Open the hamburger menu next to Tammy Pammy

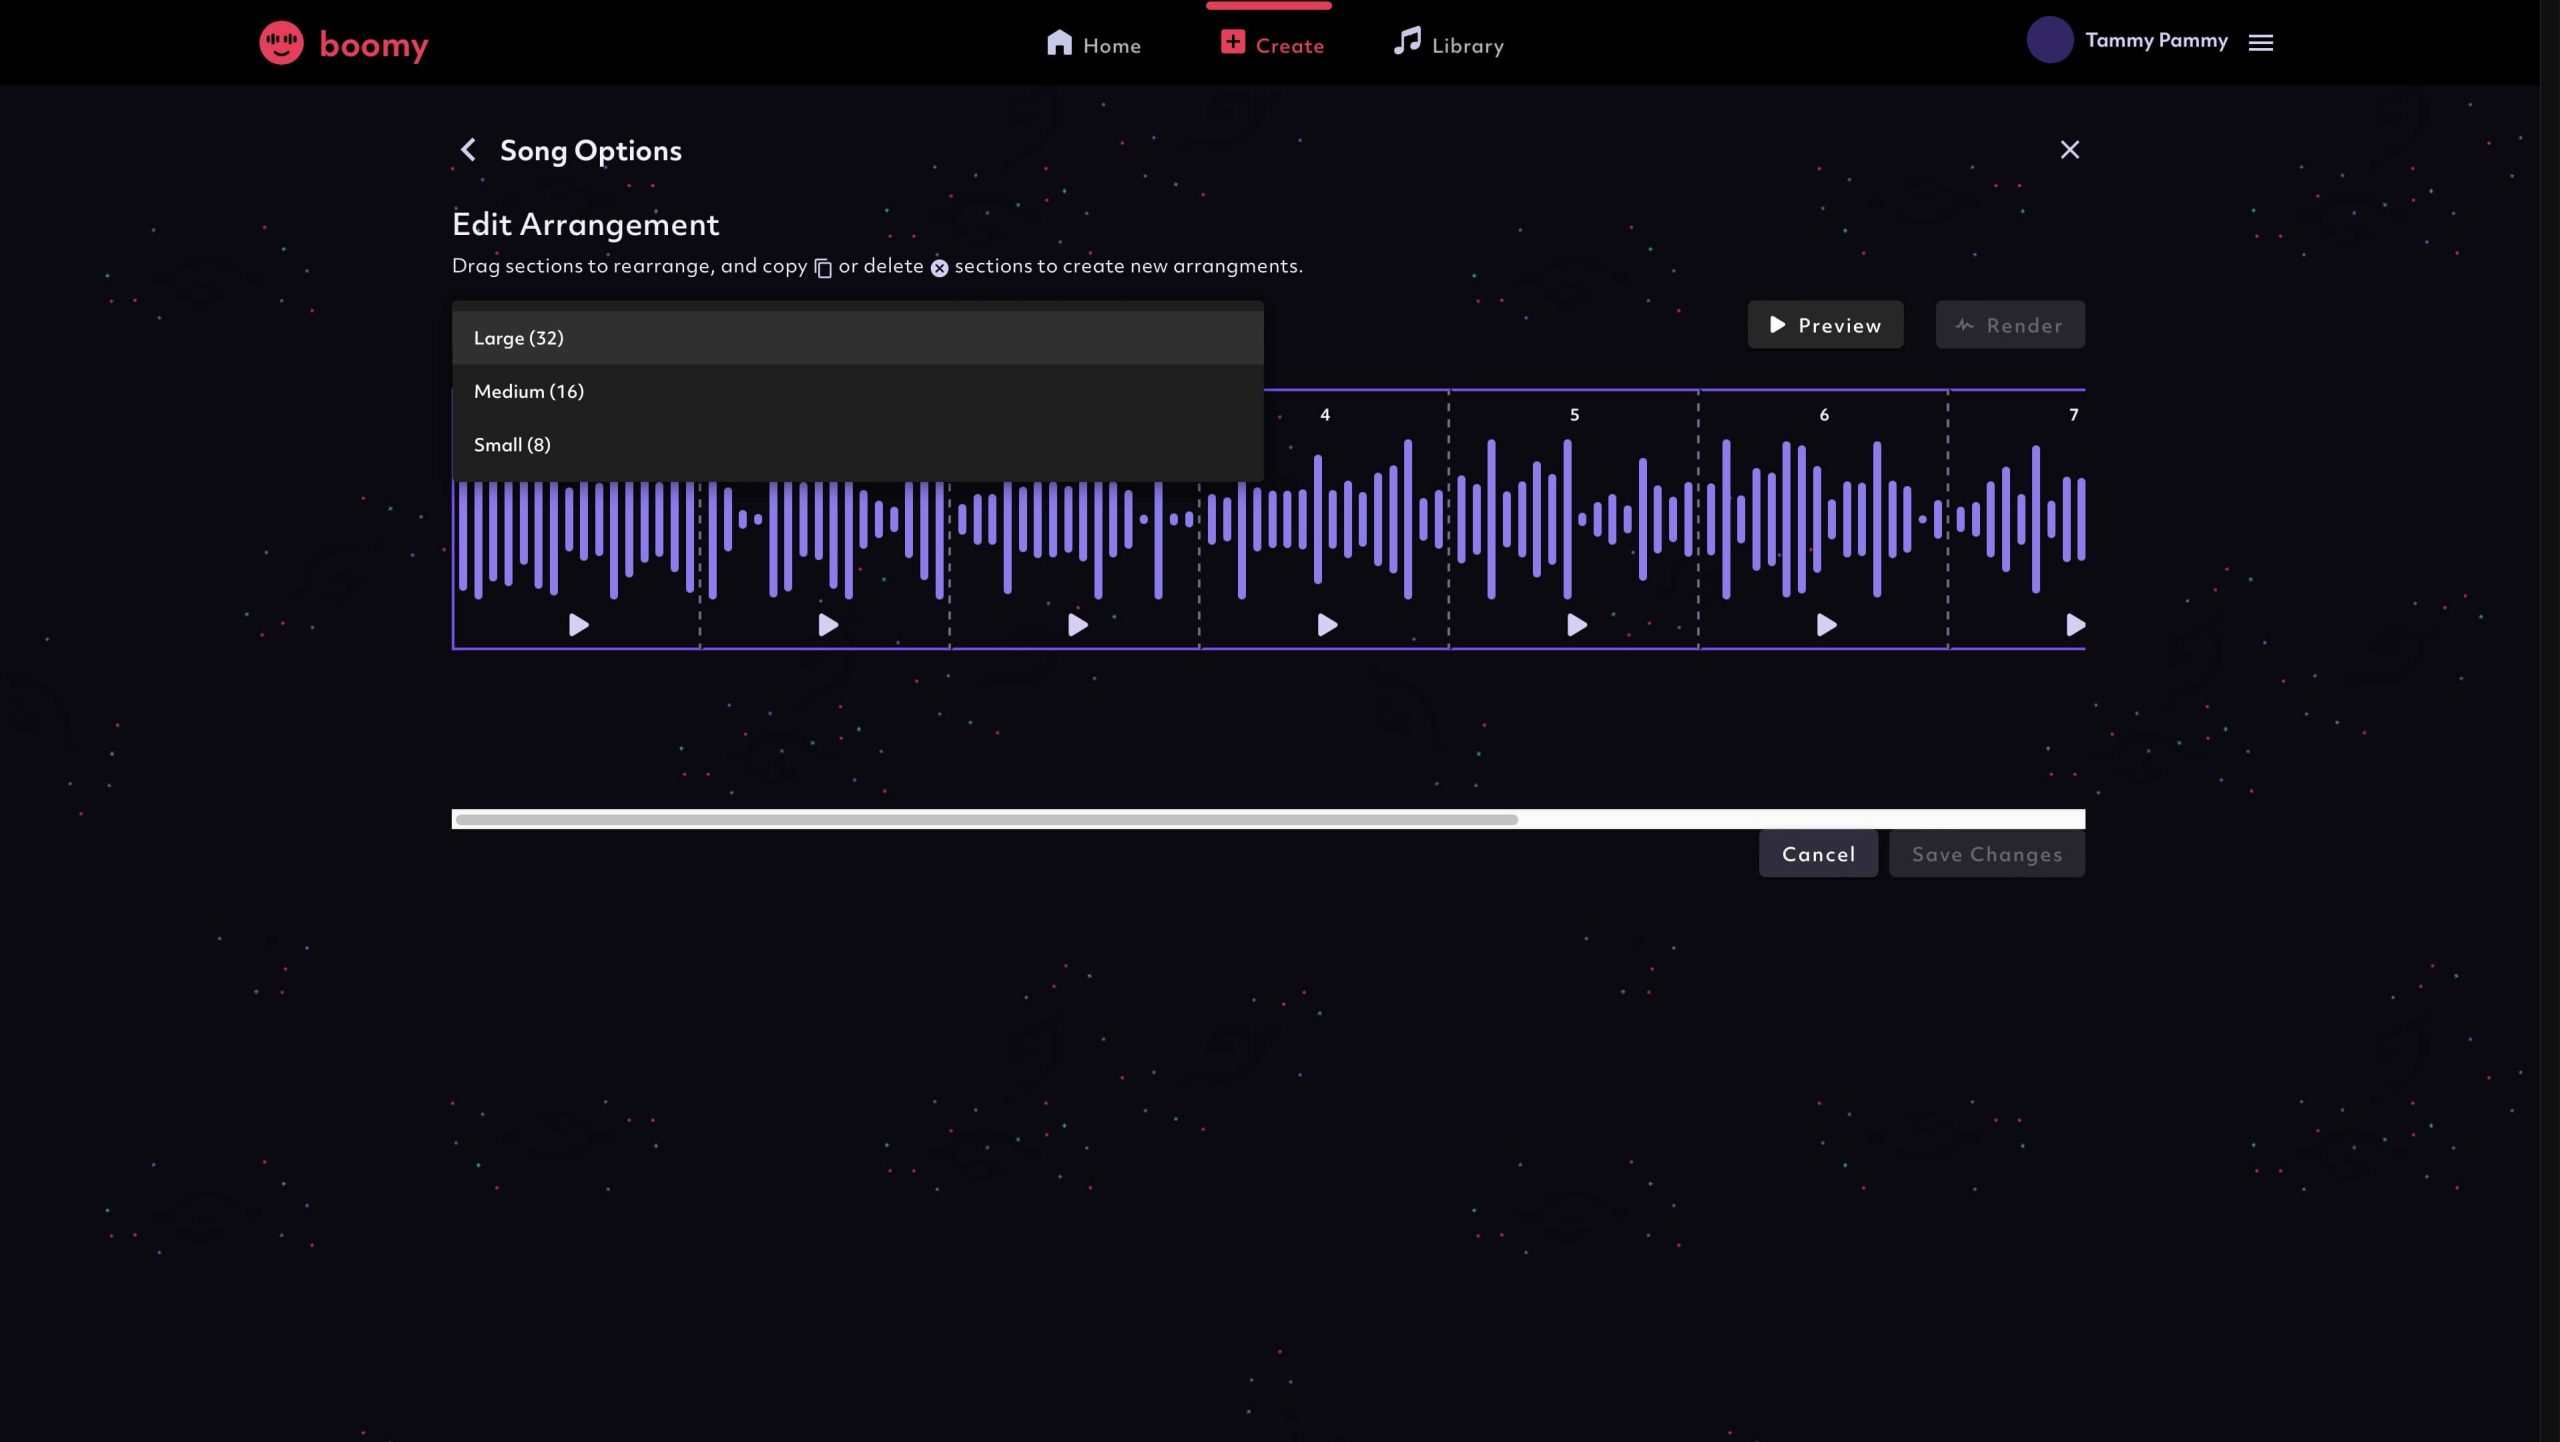[2261, 42]
